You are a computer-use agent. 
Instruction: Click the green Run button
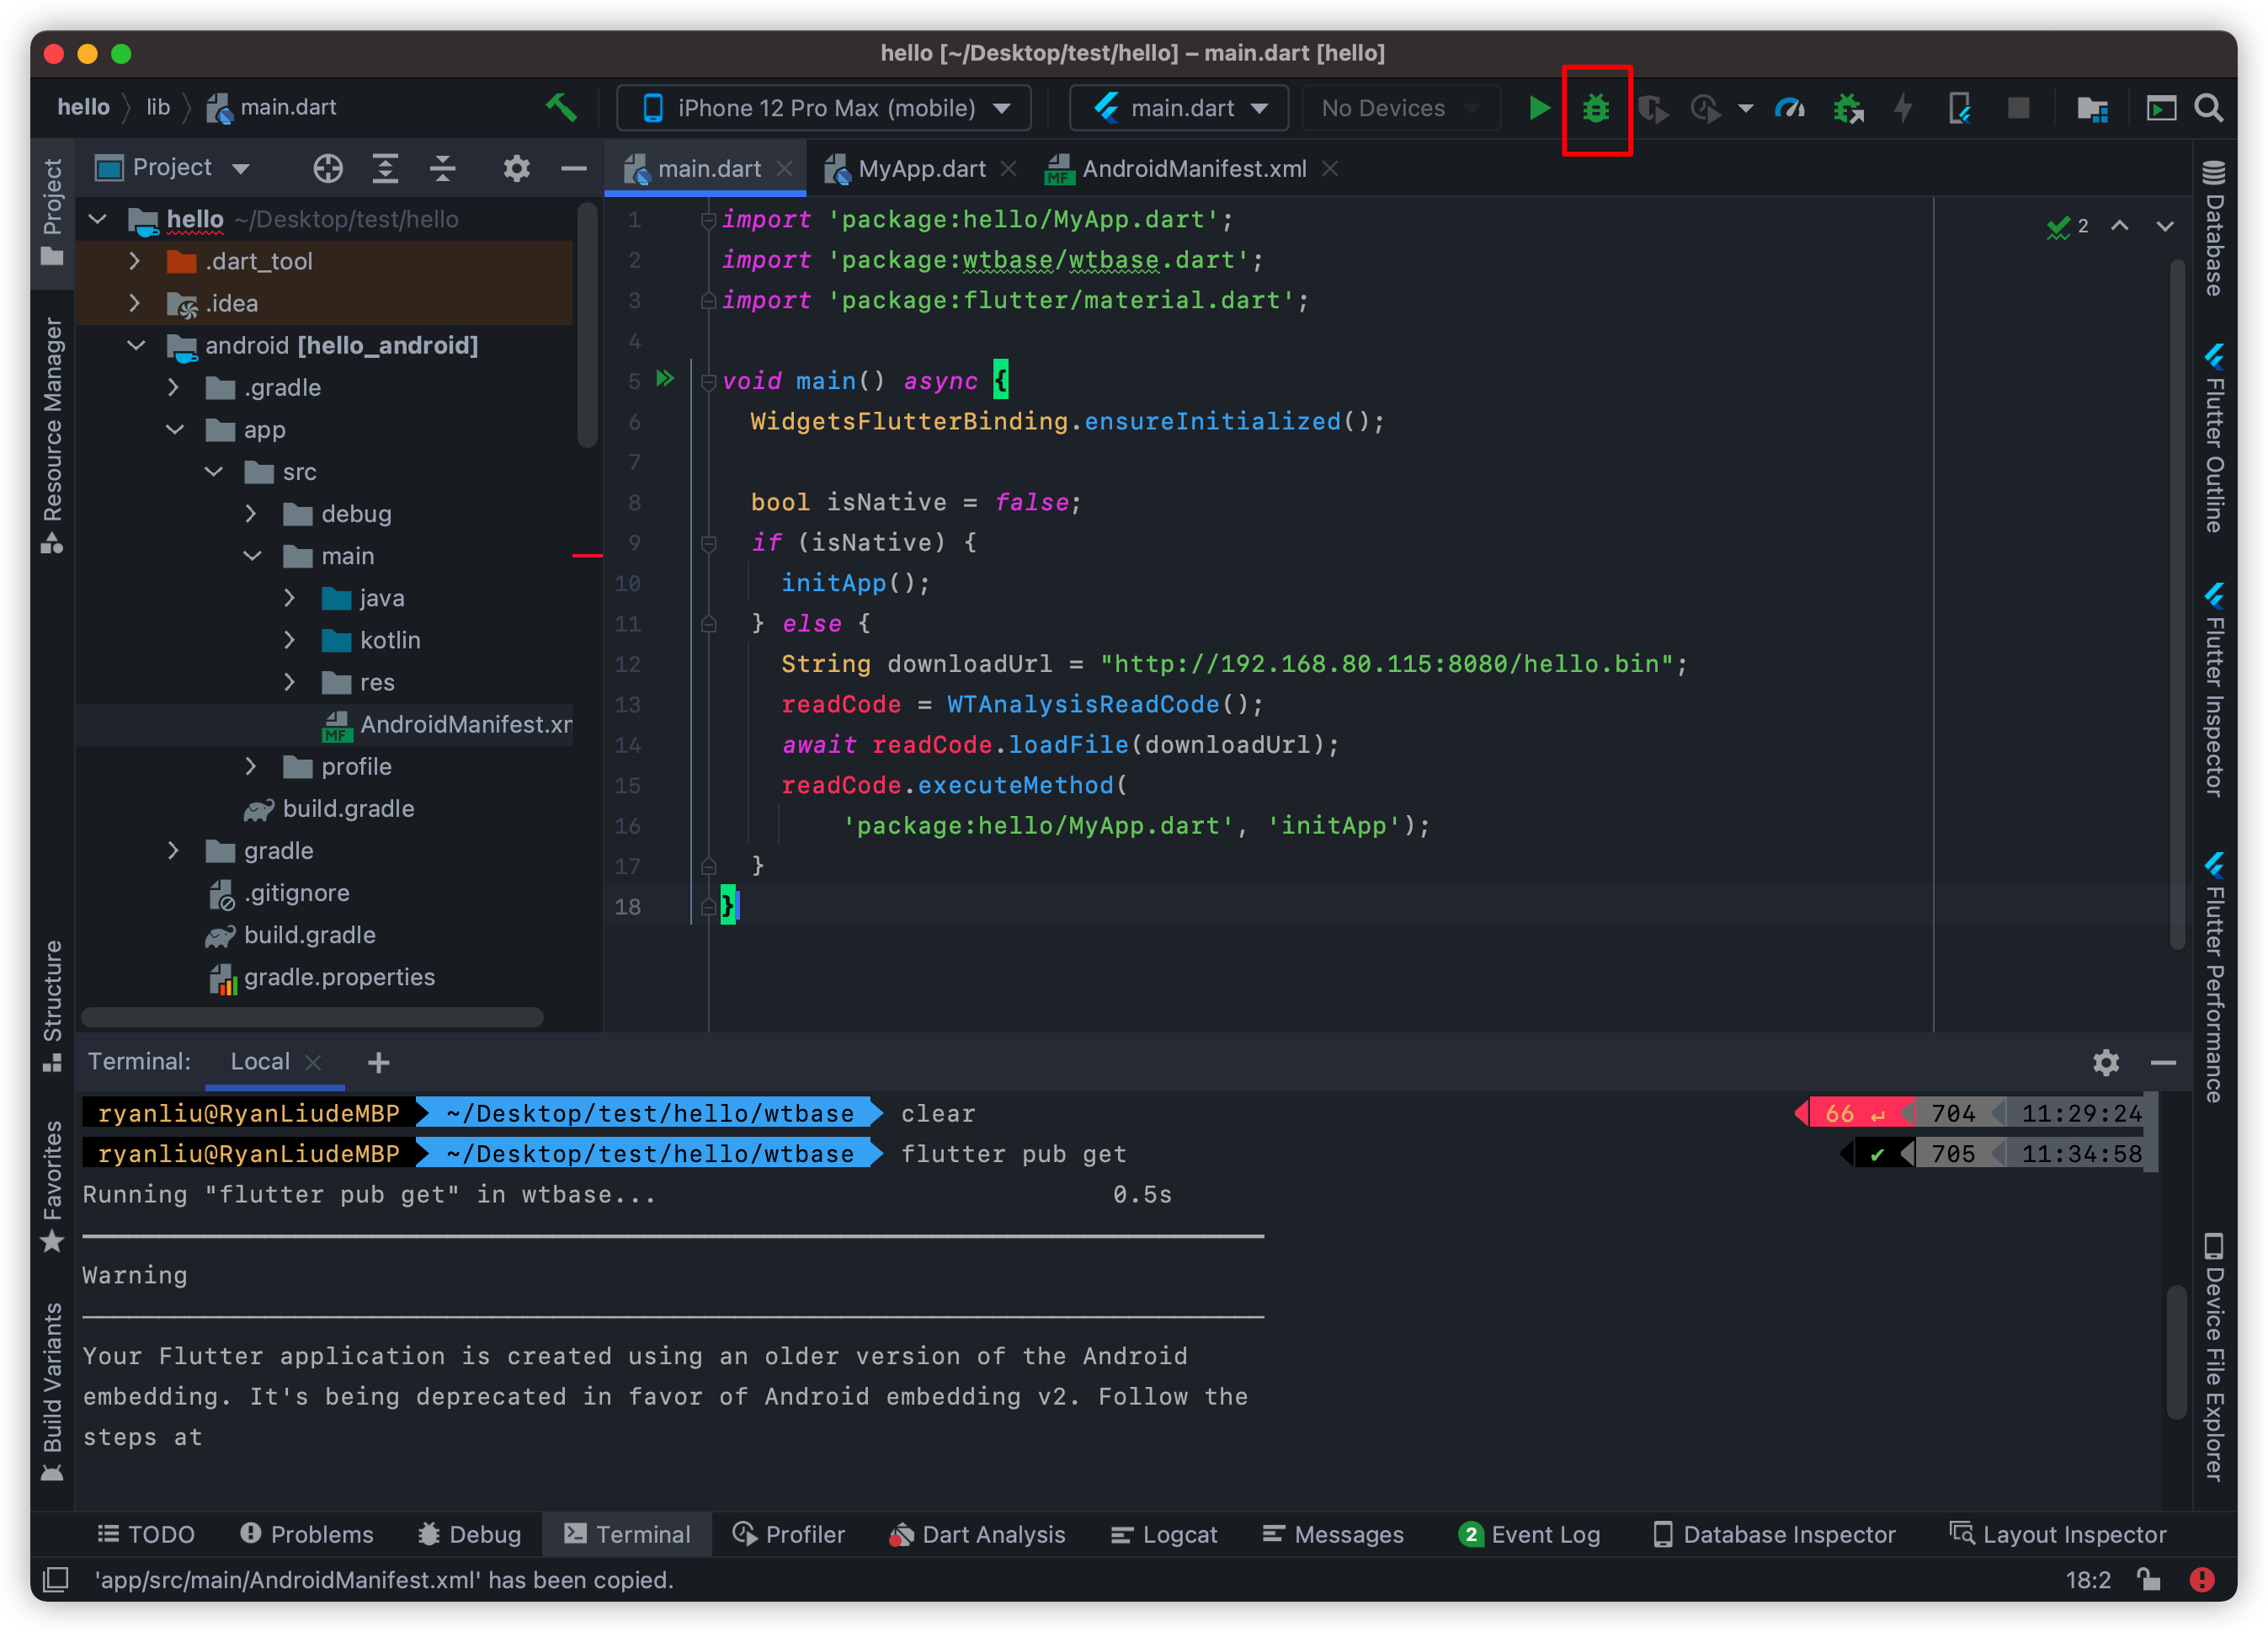click(1538, 108)
